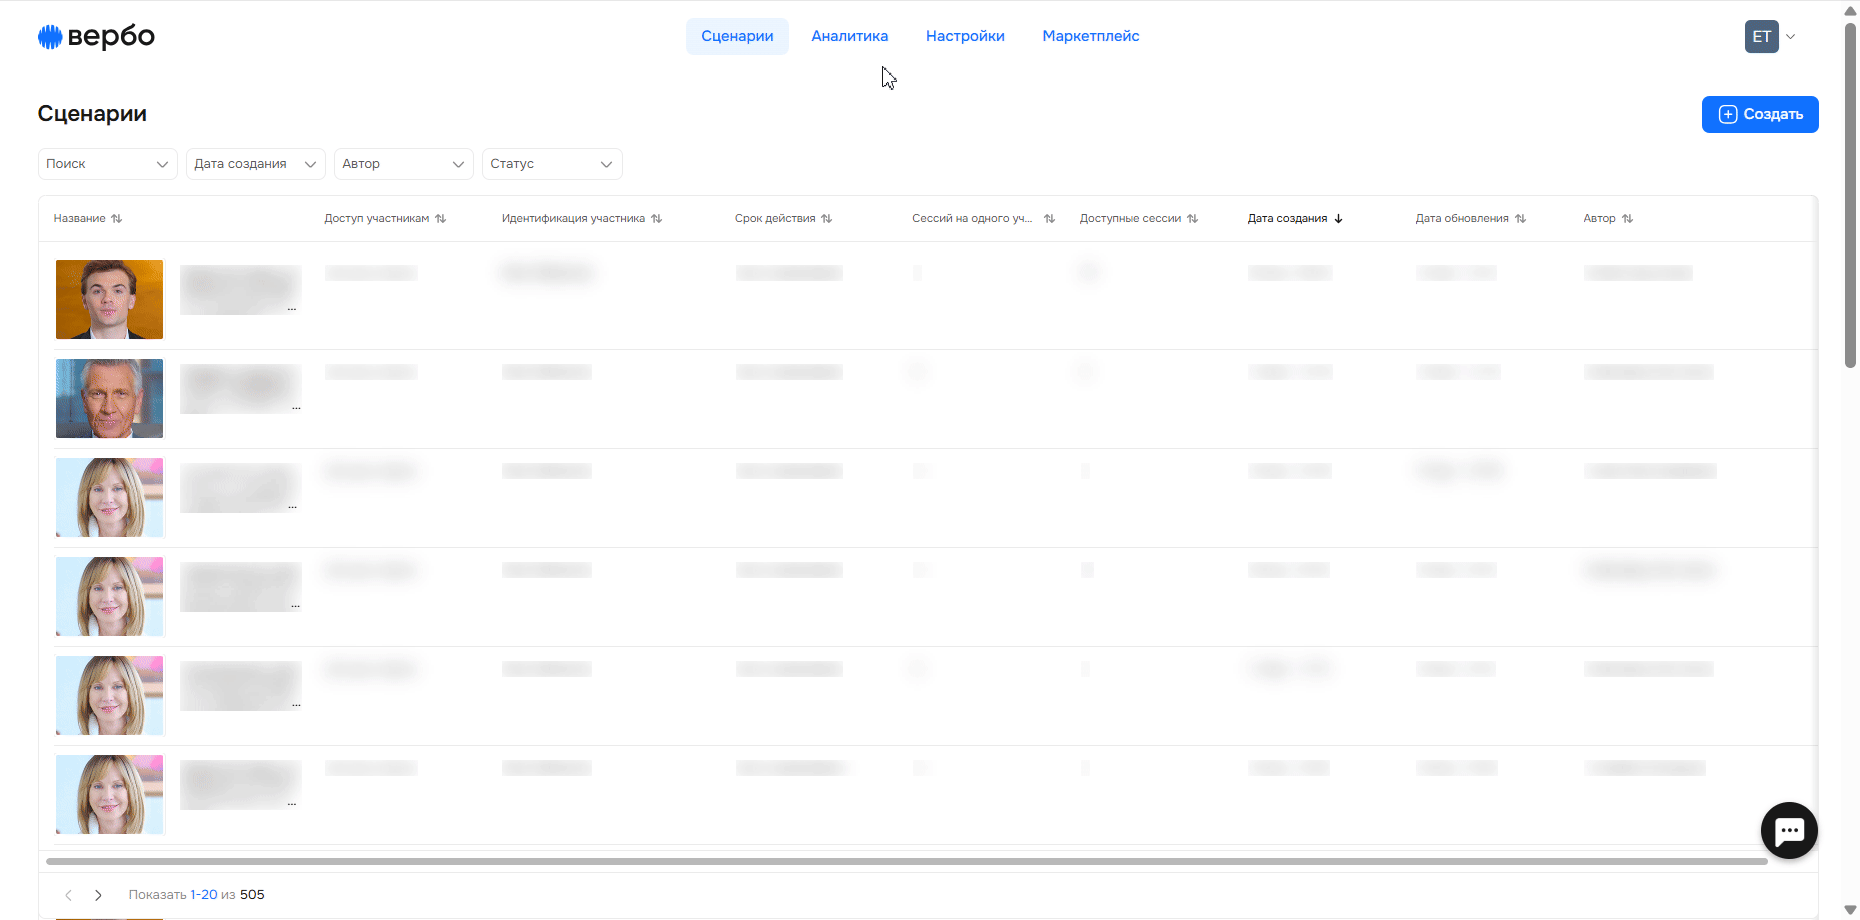Image resolution: width=1860 pixels, height=920 pixels.
Task: Sort by Доступ участникам sort icon
Action: click(441, 218)
